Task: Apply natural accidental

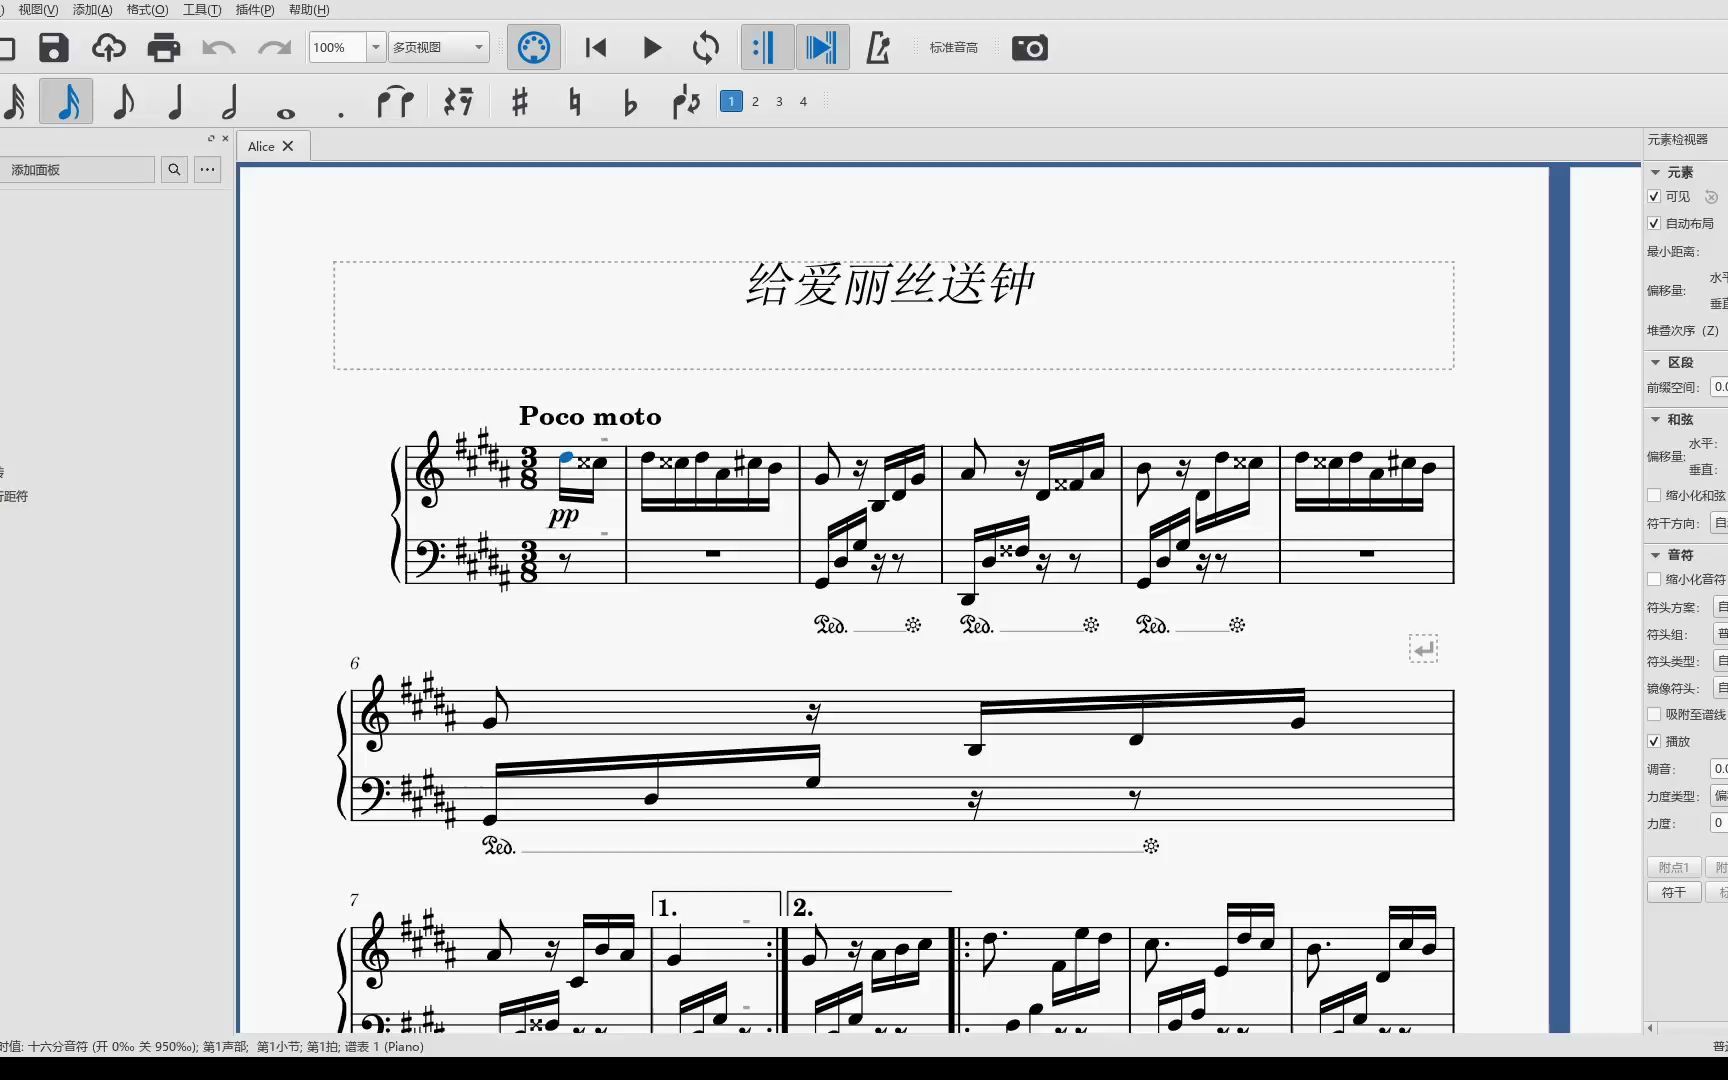Action: tap(574, 101)
